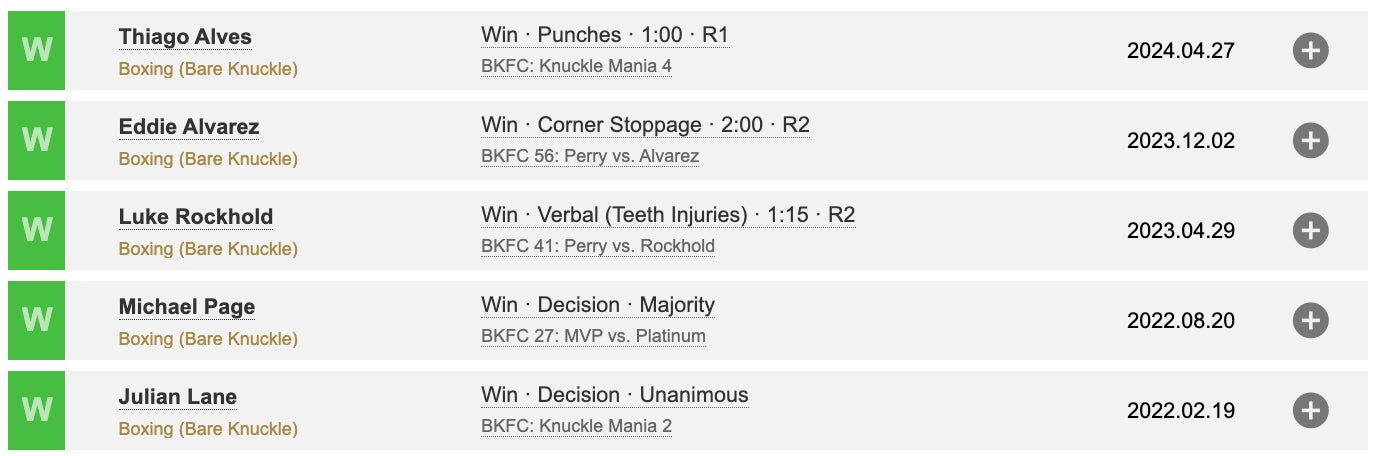Click Win · Verbal (Teeth Injuries) result text
1378x456 pixels.
pos(668,215)
